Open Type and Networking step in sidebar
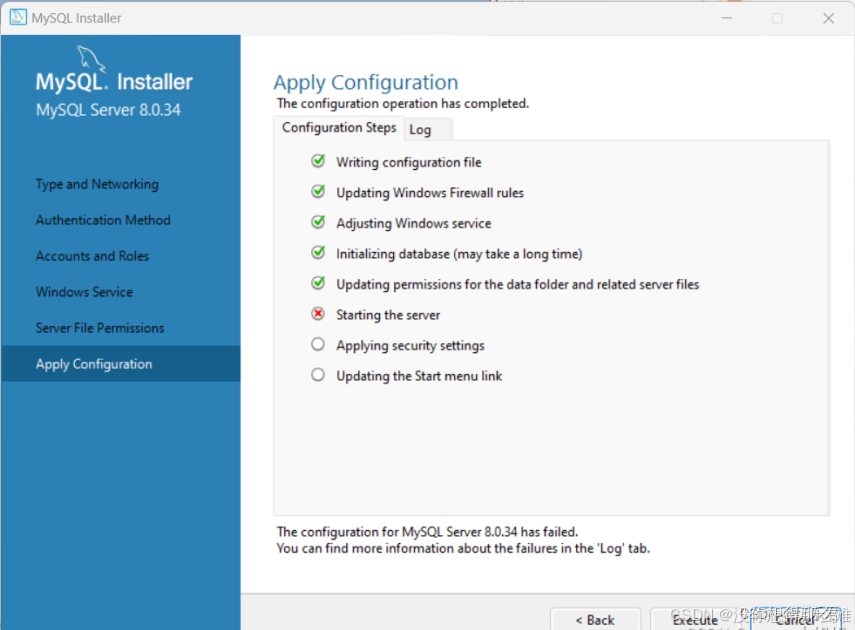 (97, 184)
